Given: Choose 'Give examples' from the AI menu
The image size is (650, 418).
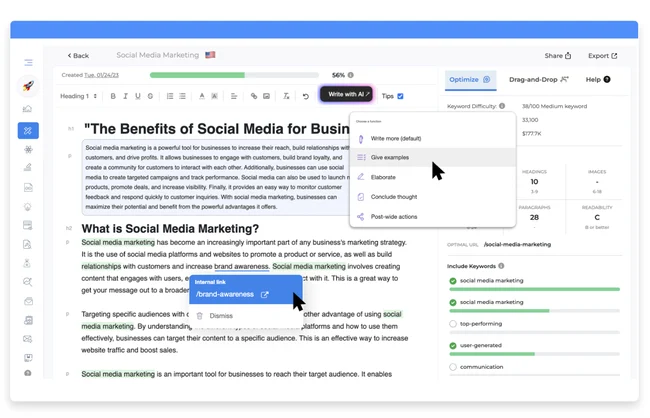Looking at the screenshot, I should point(390,157).
